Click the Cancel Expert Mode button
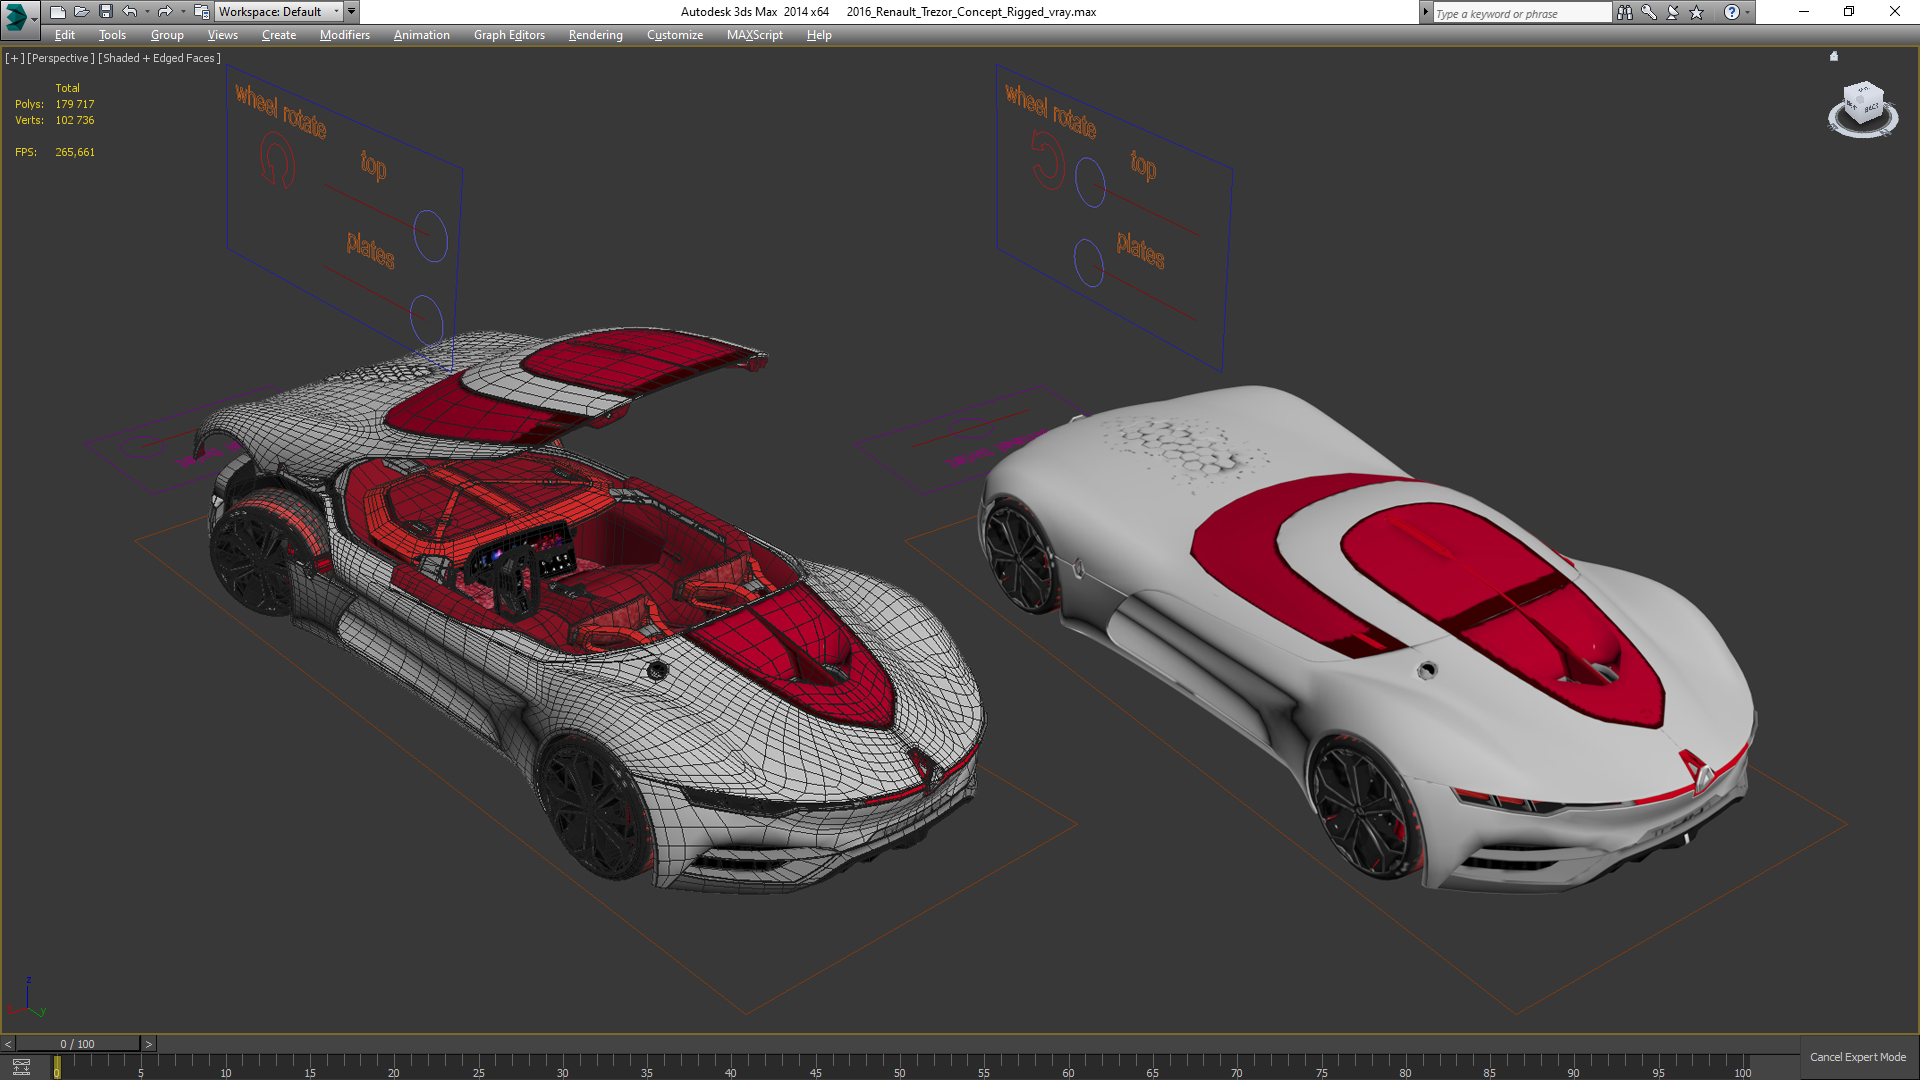The image size is (1920, 1080). pyautogui.click(x=1857, y=1057)
